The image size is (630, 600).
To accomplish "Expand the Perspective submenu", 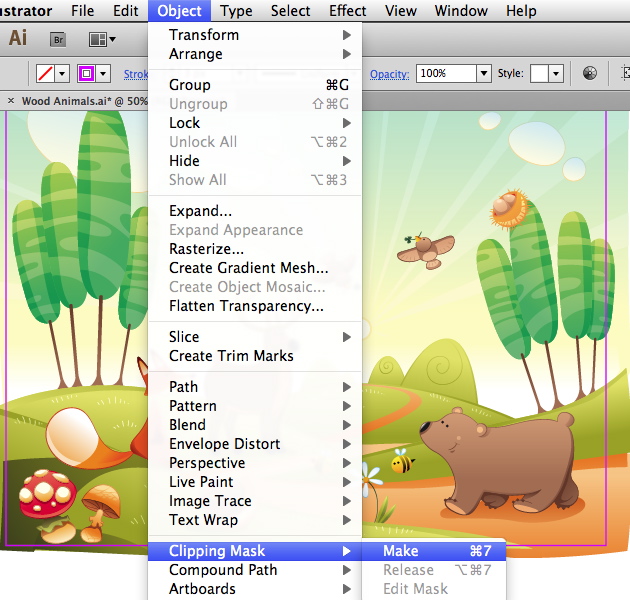I will [255, 463].
